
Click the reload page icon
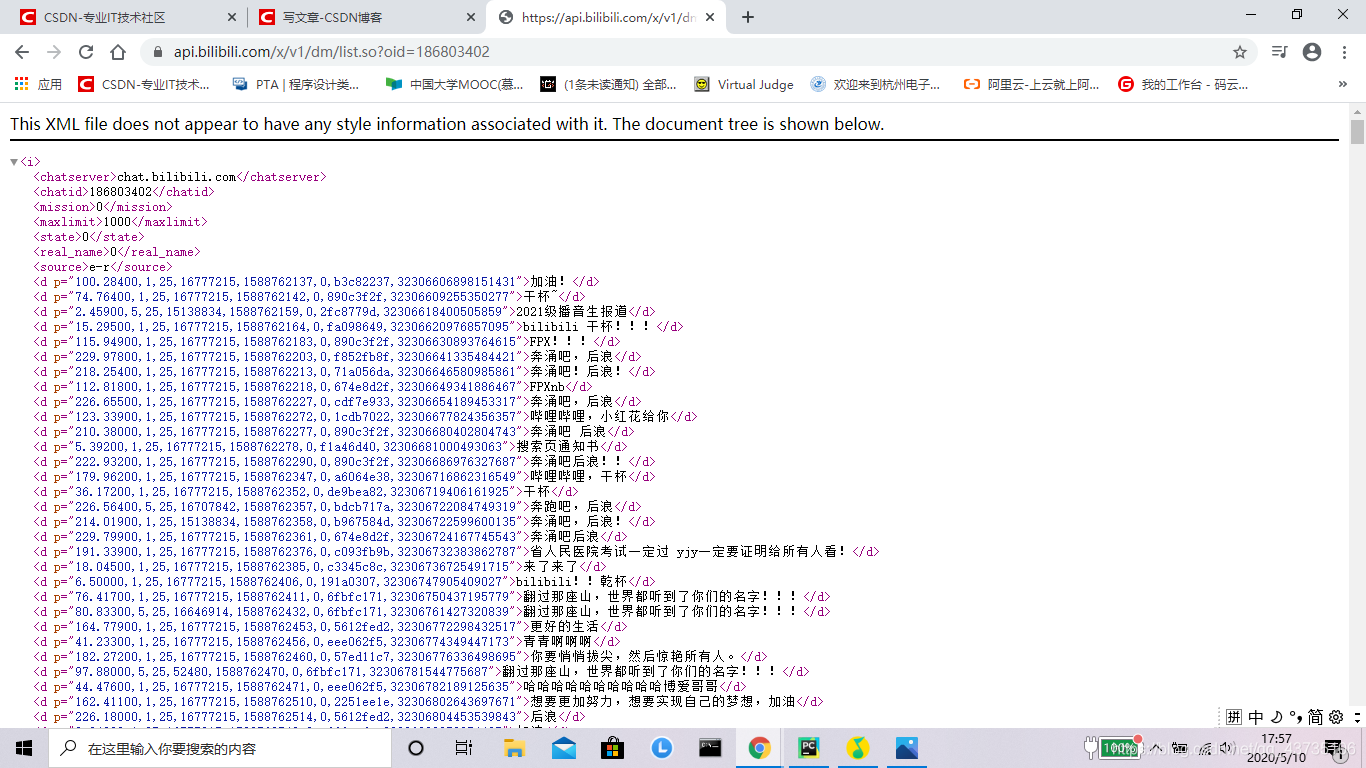pos(88,50)
